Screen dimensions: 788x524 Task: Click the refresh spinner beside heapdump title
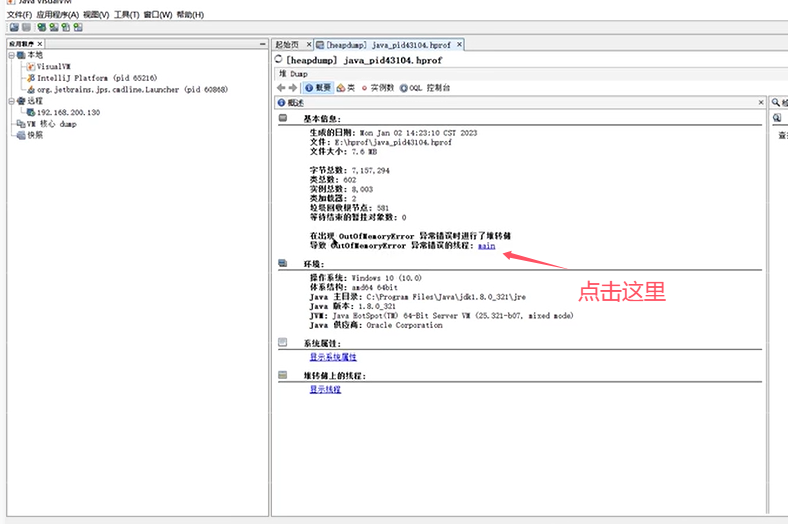pos(278,59)
